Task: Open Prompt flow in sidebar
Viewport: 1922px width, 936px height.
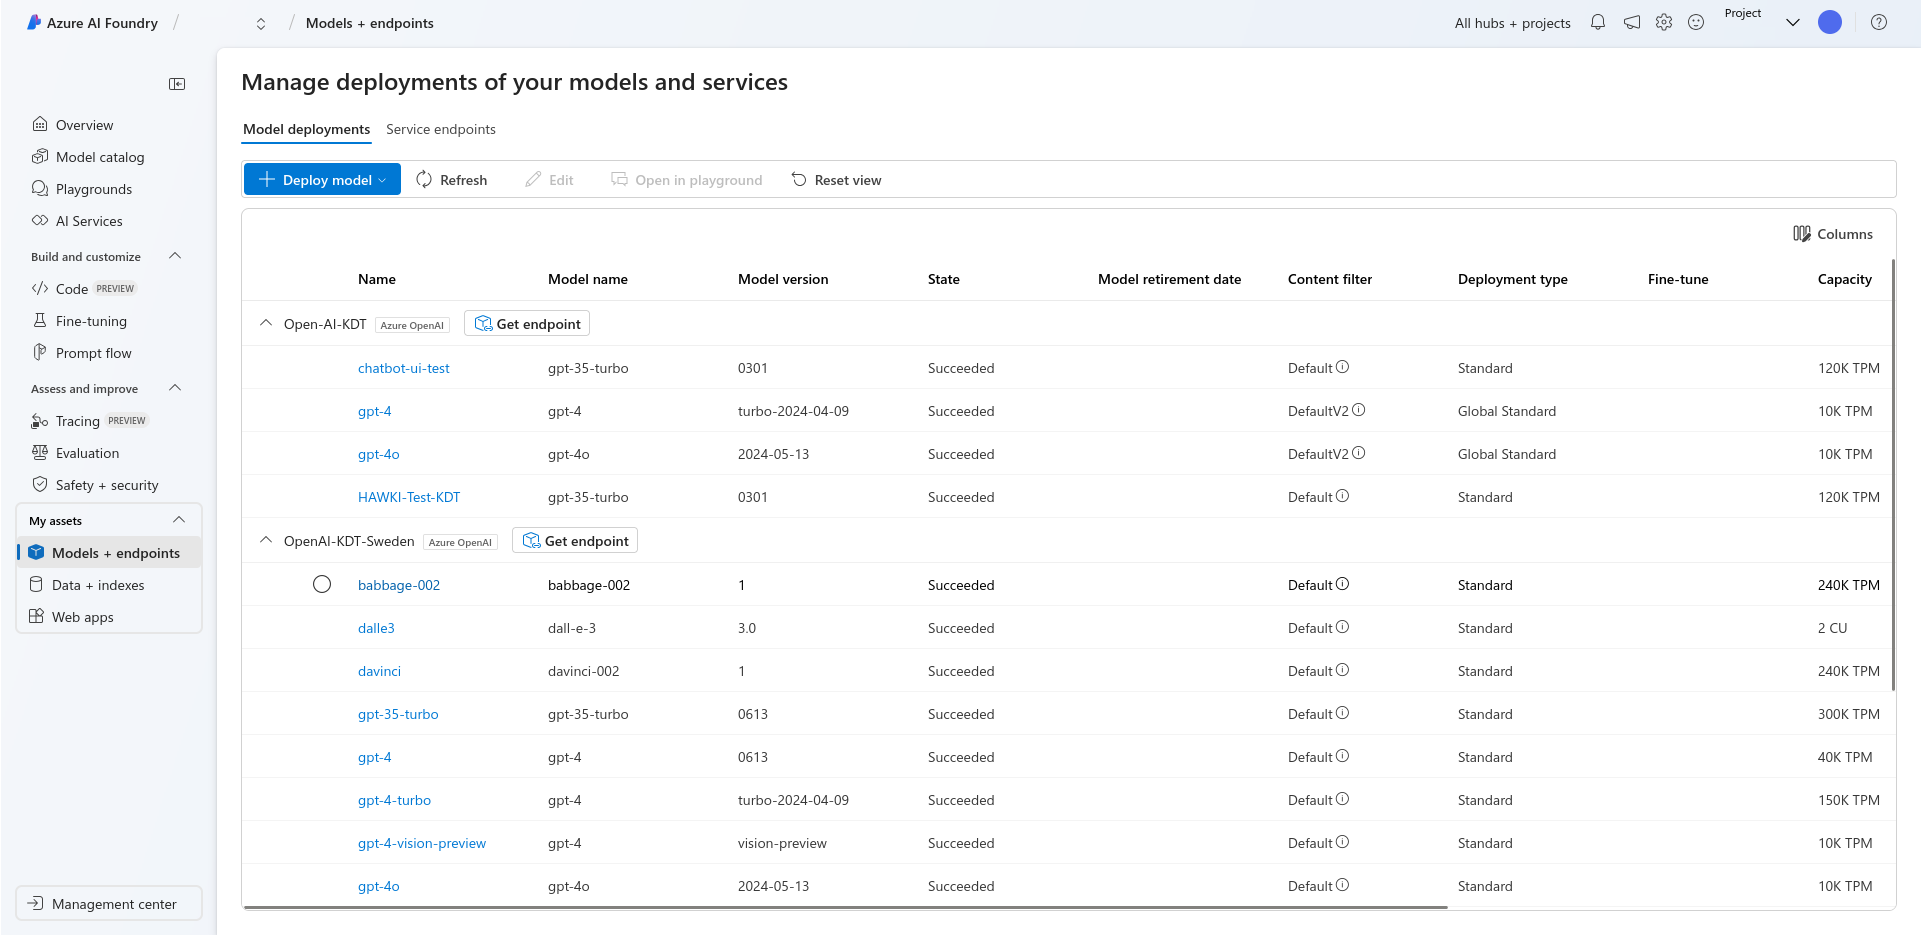Action: point(94,353)
